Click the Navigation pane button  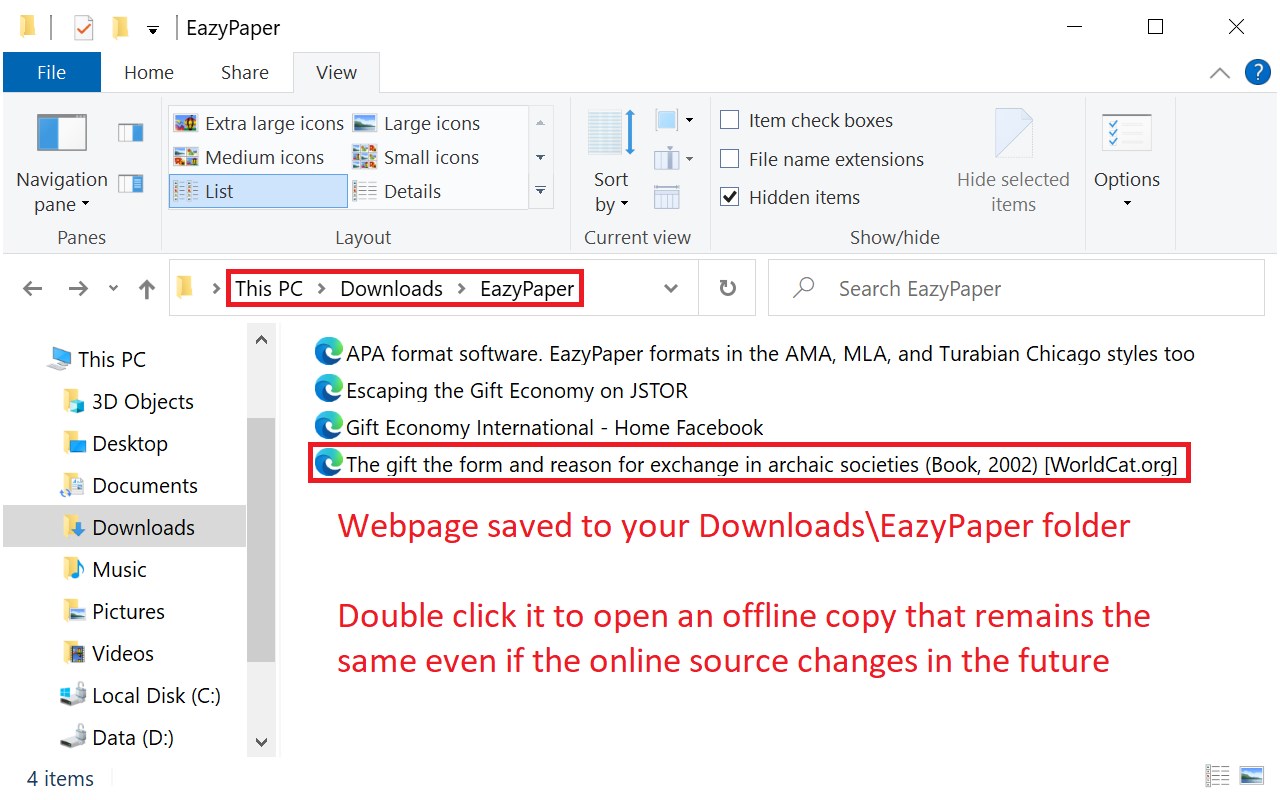tap(62, 162)
